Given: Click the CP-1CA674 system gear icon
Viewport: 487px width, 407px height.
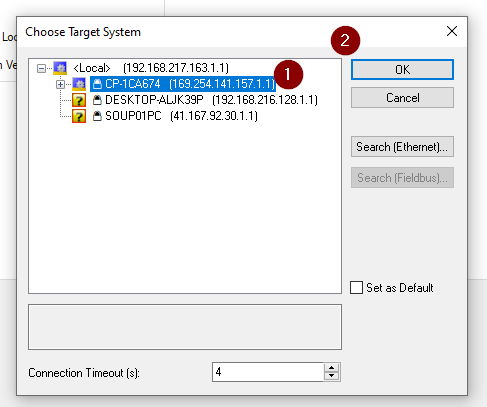Looking at the screenshot, I should pos(79,84).
